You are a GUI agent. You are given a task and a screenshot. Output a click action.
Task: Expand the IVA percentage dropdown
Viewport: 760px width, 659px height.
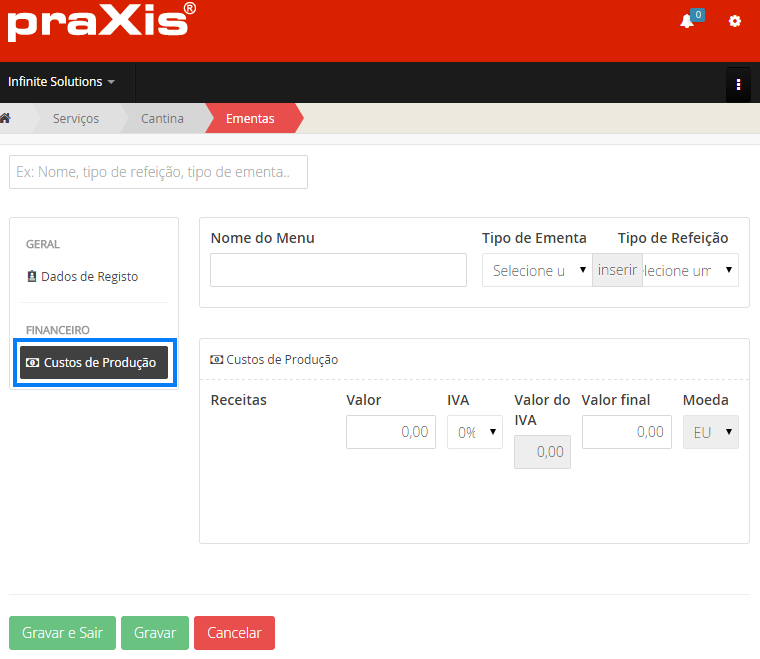474,432
